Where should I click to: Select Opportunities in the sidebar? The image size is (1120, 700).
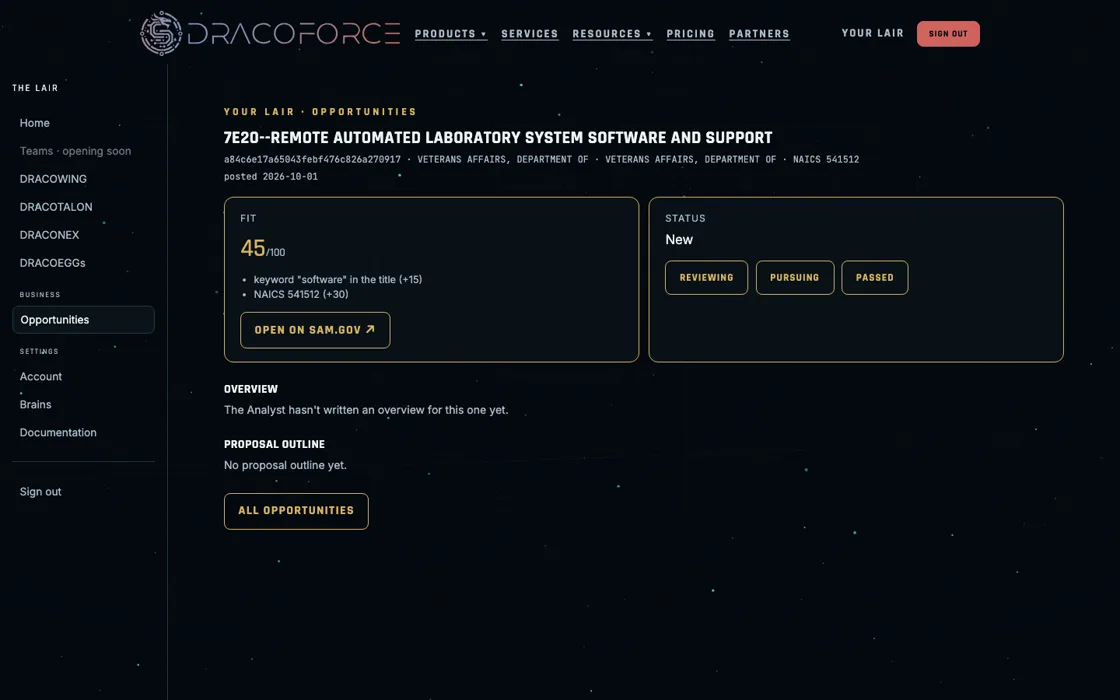pos(84,319)
